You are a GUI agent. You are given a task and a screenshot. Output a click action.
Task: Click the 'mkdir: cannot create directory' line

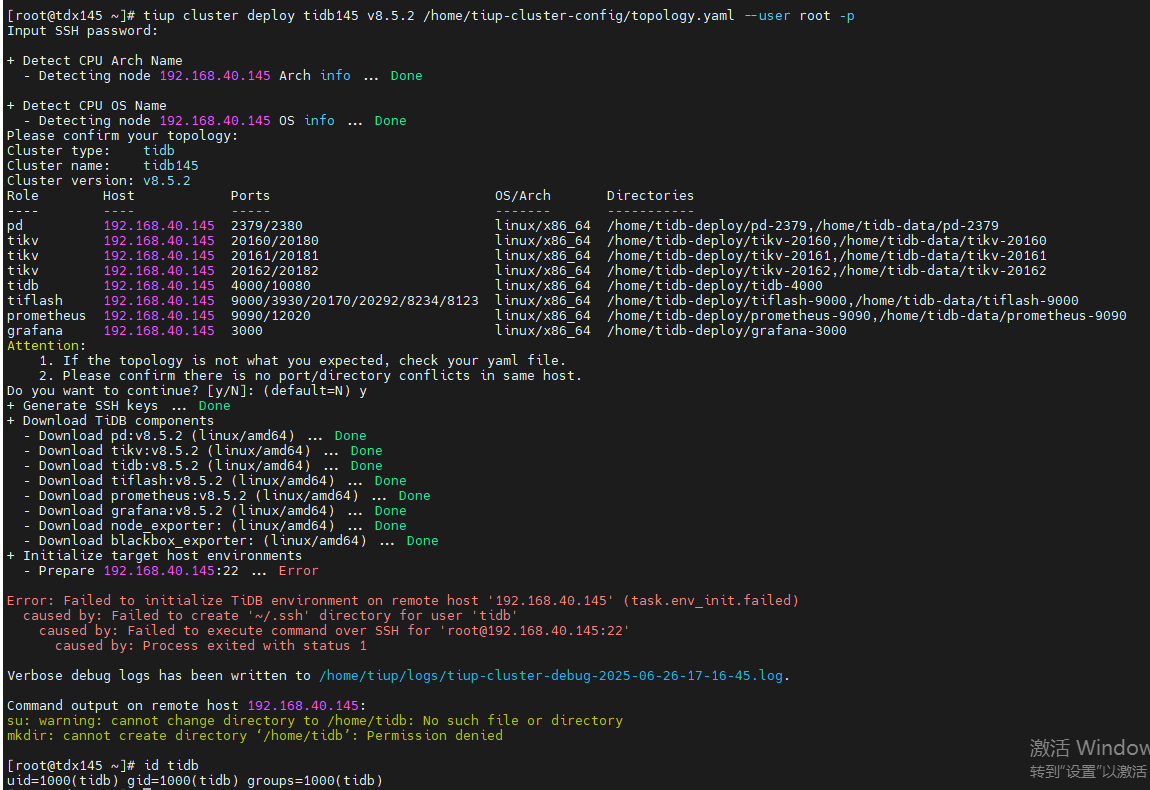(254, 736)
